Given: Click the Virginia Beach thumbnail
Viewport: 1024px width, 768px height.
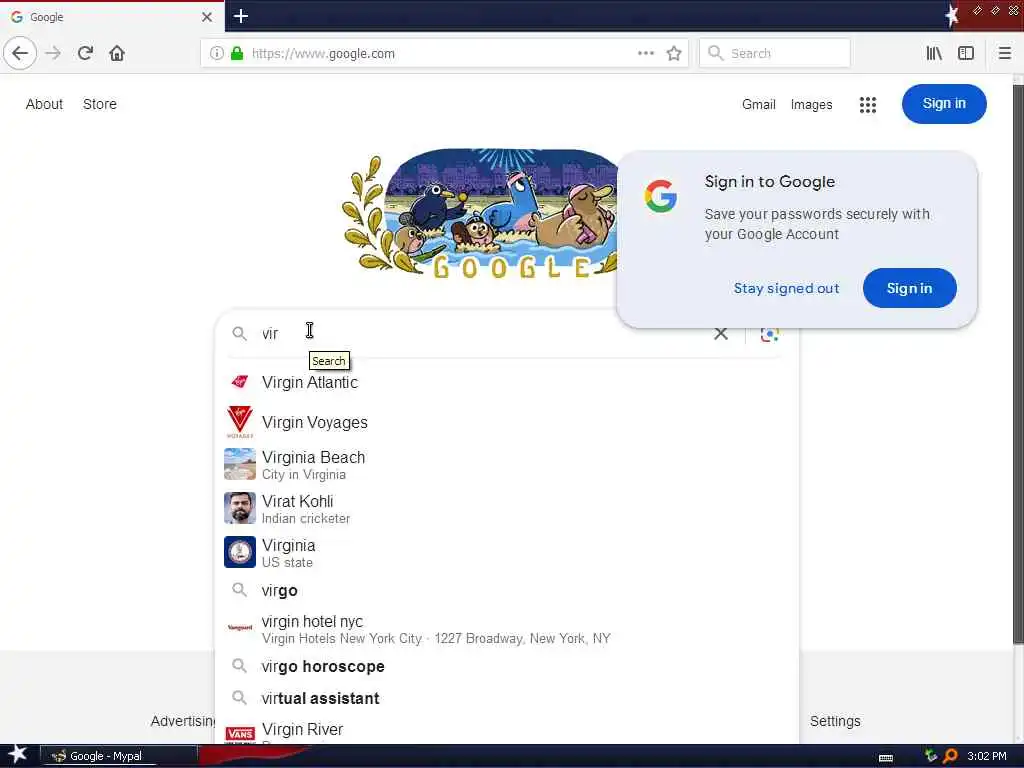Looking at the screenshot, I should click(240, 464).
